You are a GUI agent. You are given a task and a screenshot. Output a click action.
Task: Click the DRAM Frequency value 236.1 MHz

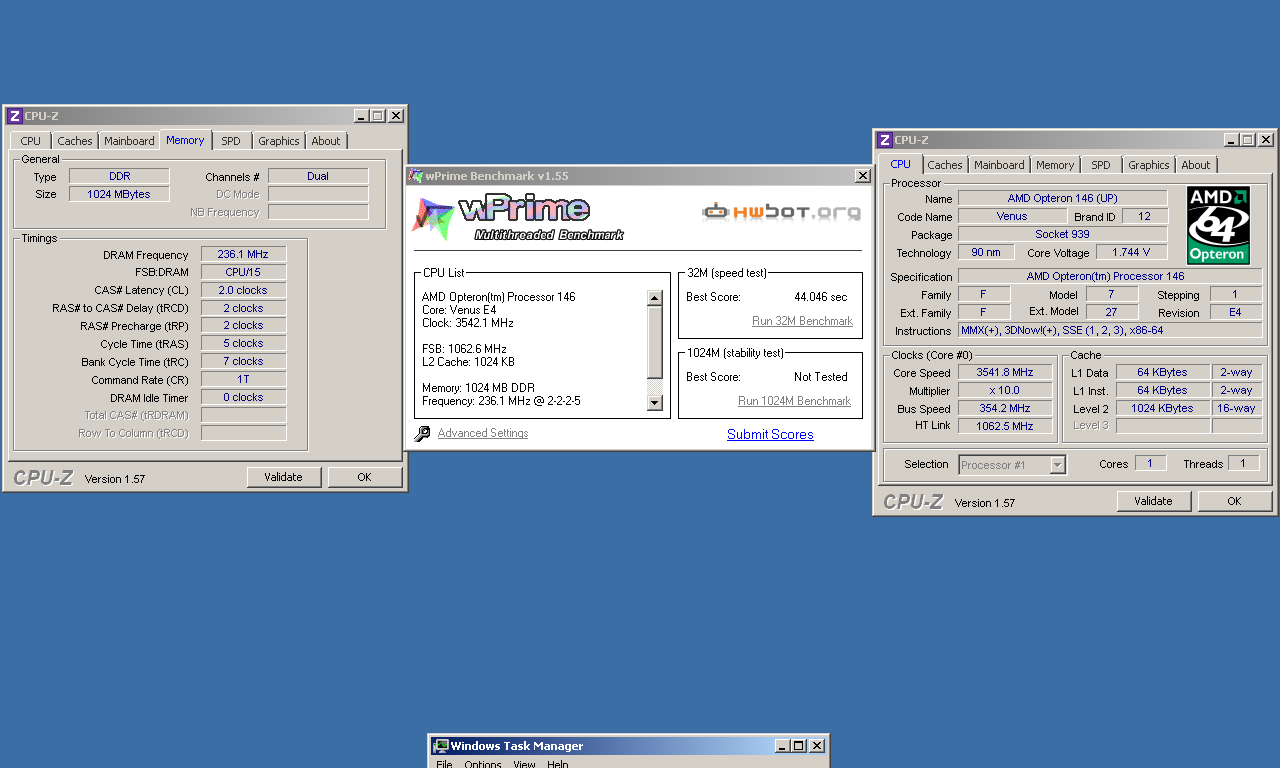pos(243,254)
